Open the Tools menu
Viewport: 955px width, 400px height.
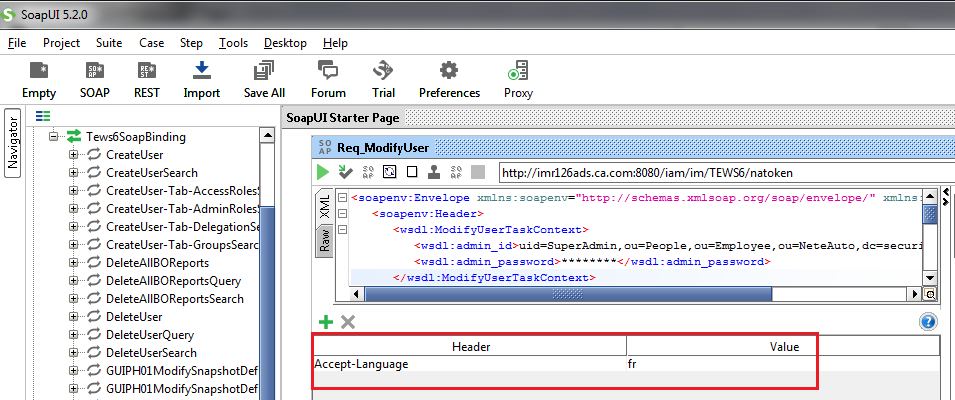tap(233, 43)
